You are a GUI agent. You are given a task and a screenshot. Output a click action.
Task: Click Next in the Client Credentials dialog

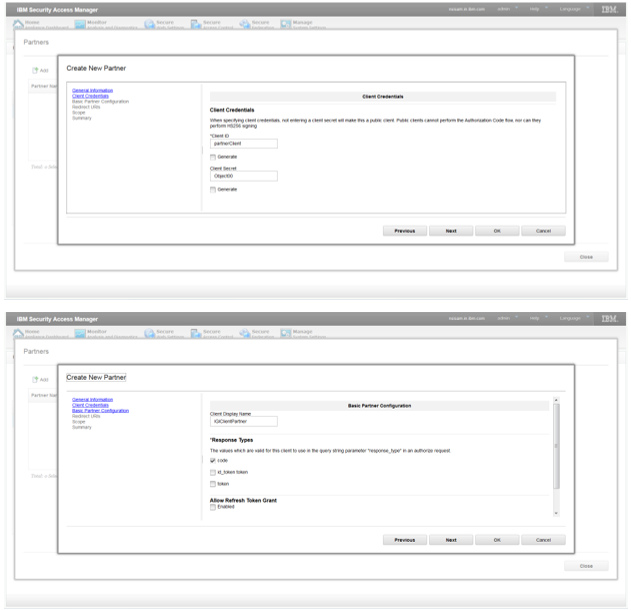pos(451,231)
